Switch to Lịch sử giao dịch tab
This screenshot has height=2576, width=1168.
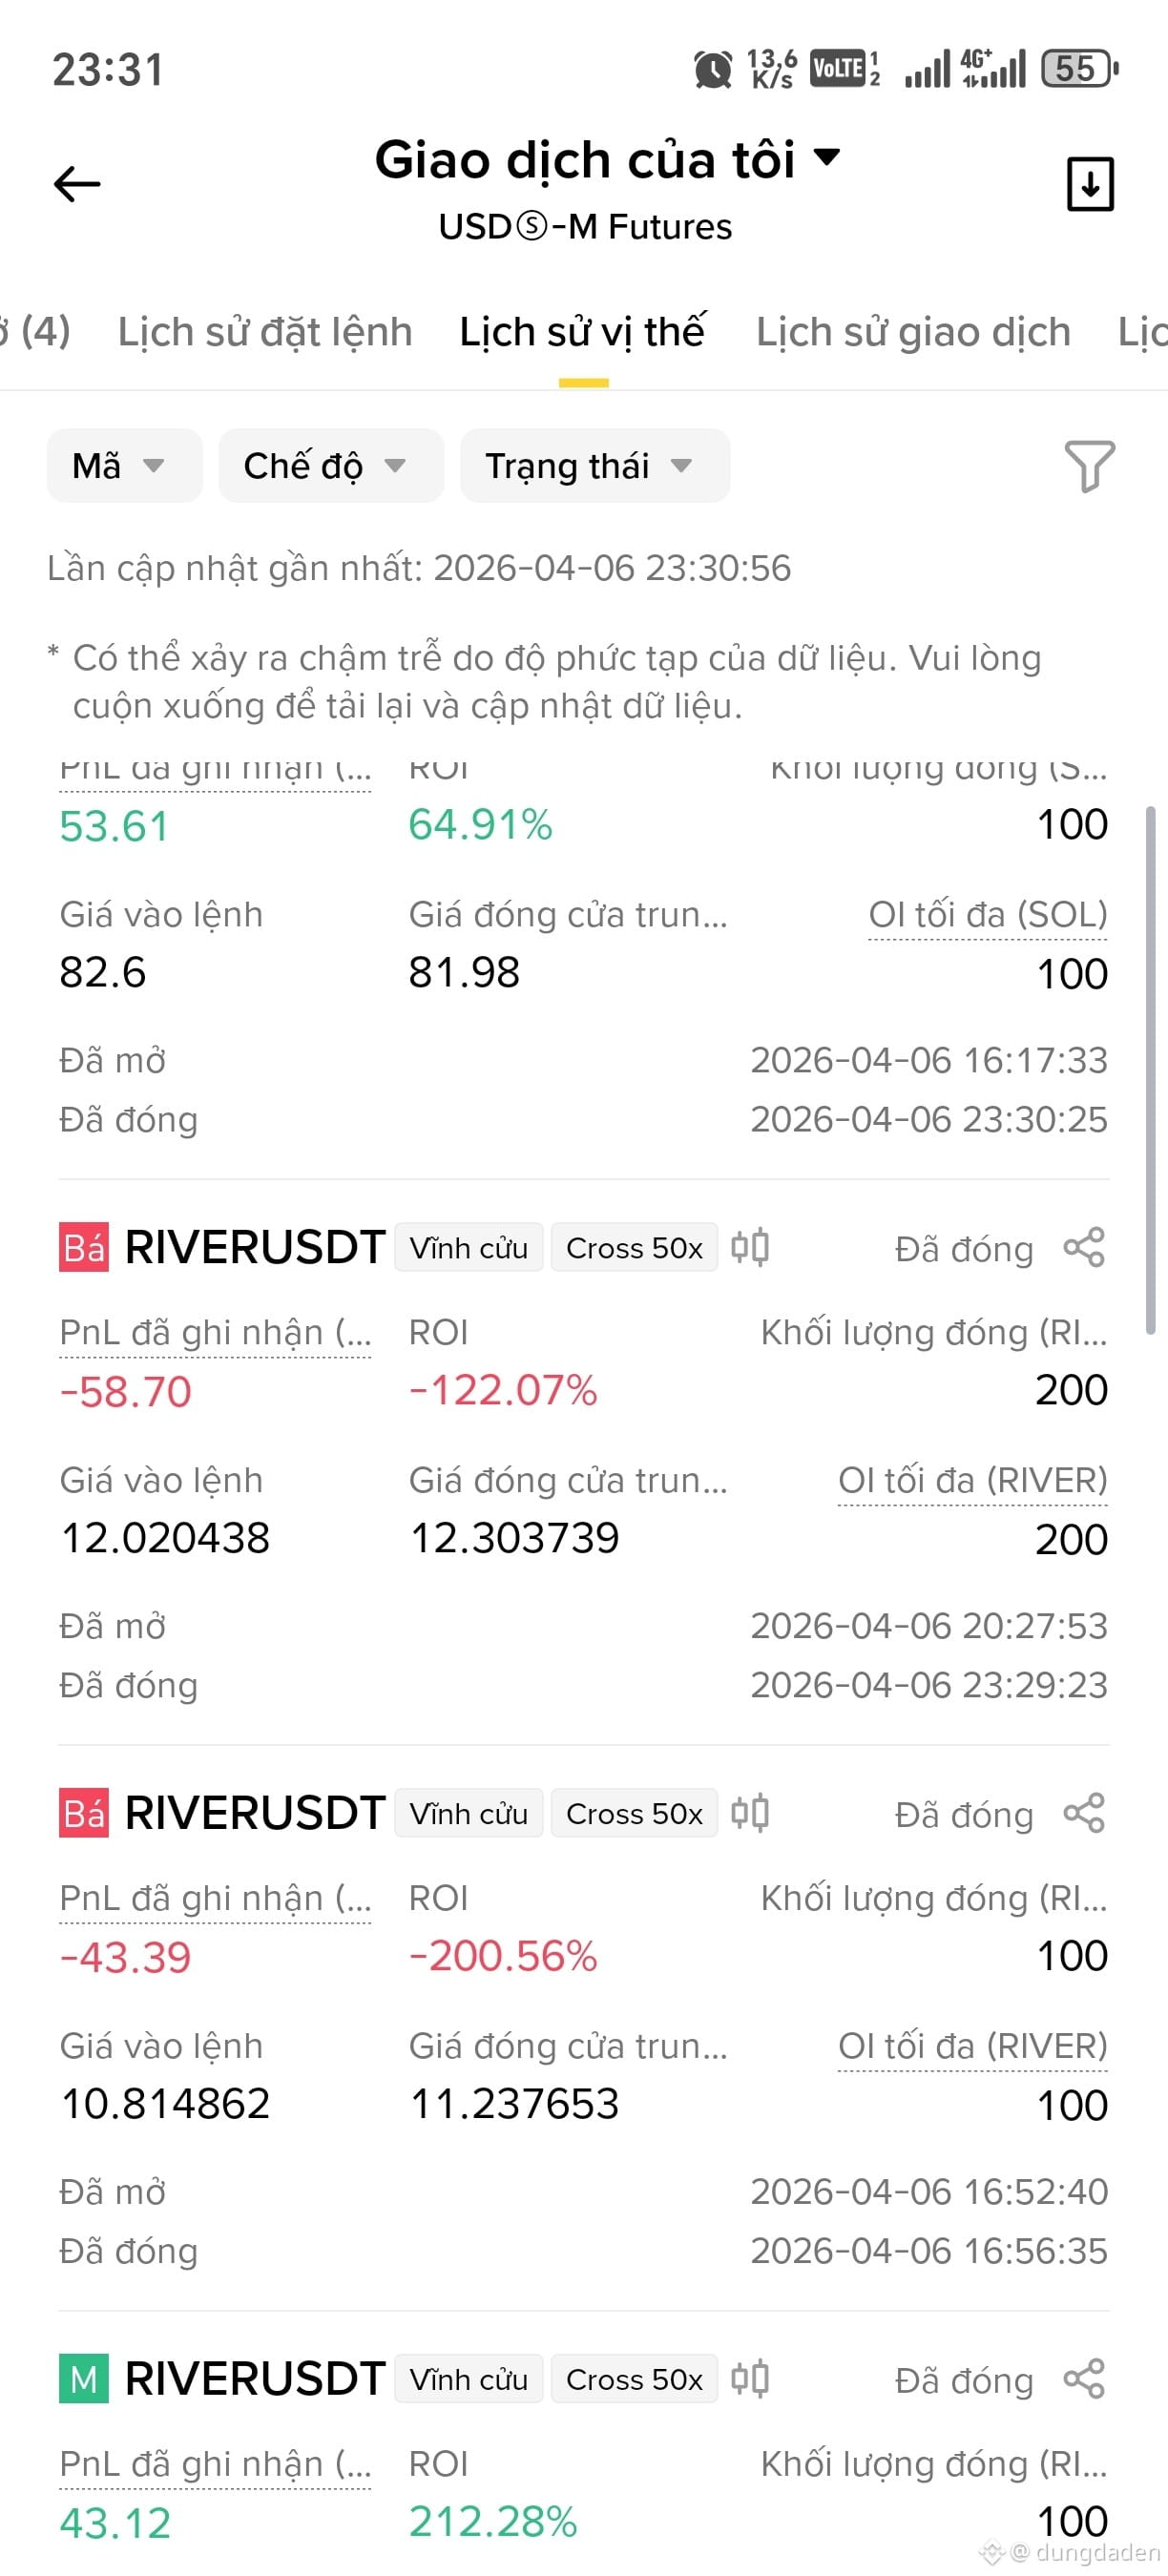913,332
